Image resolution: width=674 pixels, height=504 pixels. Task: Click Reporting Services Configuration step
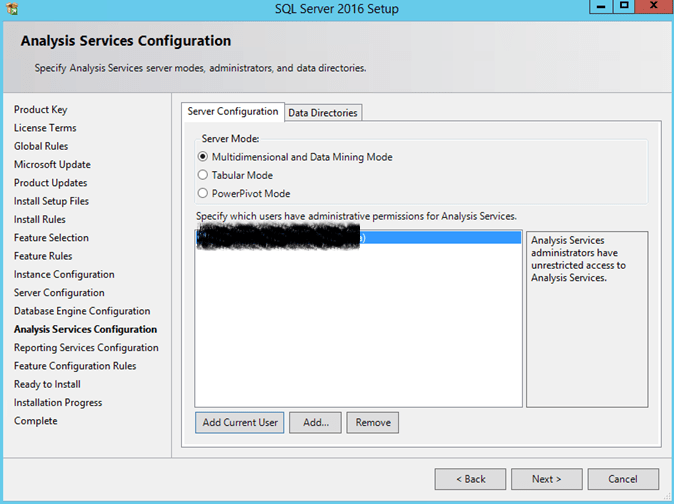click(x=86, y=348)
